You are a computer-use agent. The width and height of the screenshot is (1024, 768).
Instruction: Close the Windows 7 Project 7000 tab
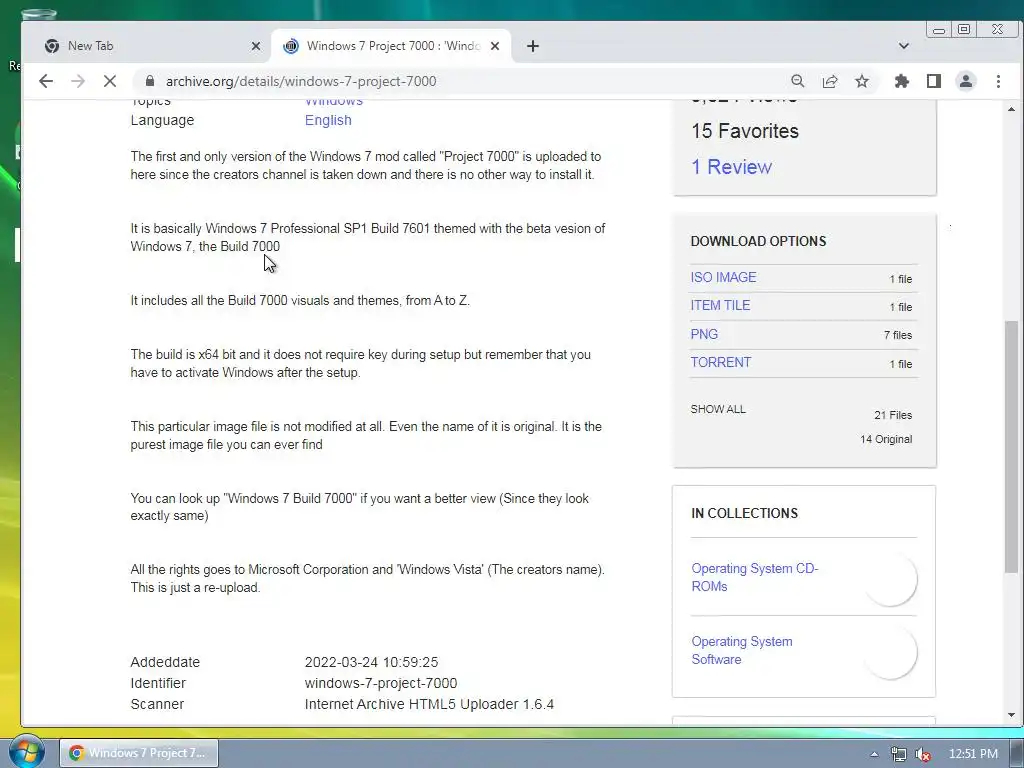(x=495, y=46)
